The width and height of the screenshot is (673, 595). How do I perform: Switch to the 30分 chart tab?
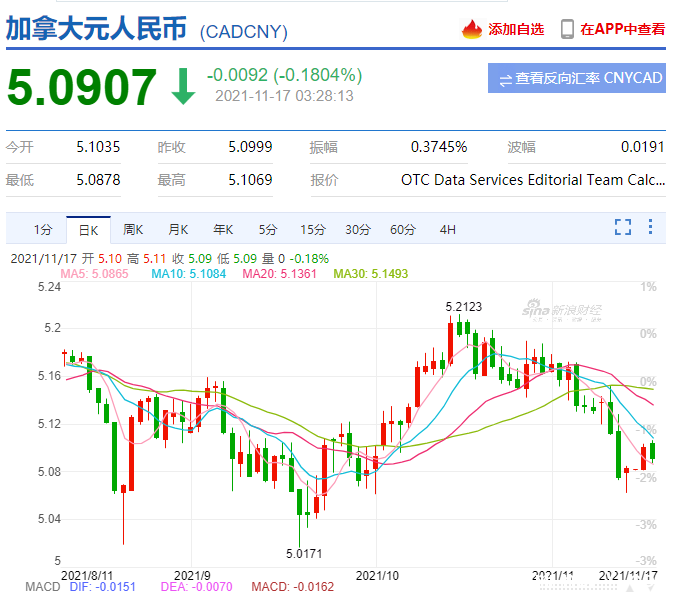tap(358, 230)
